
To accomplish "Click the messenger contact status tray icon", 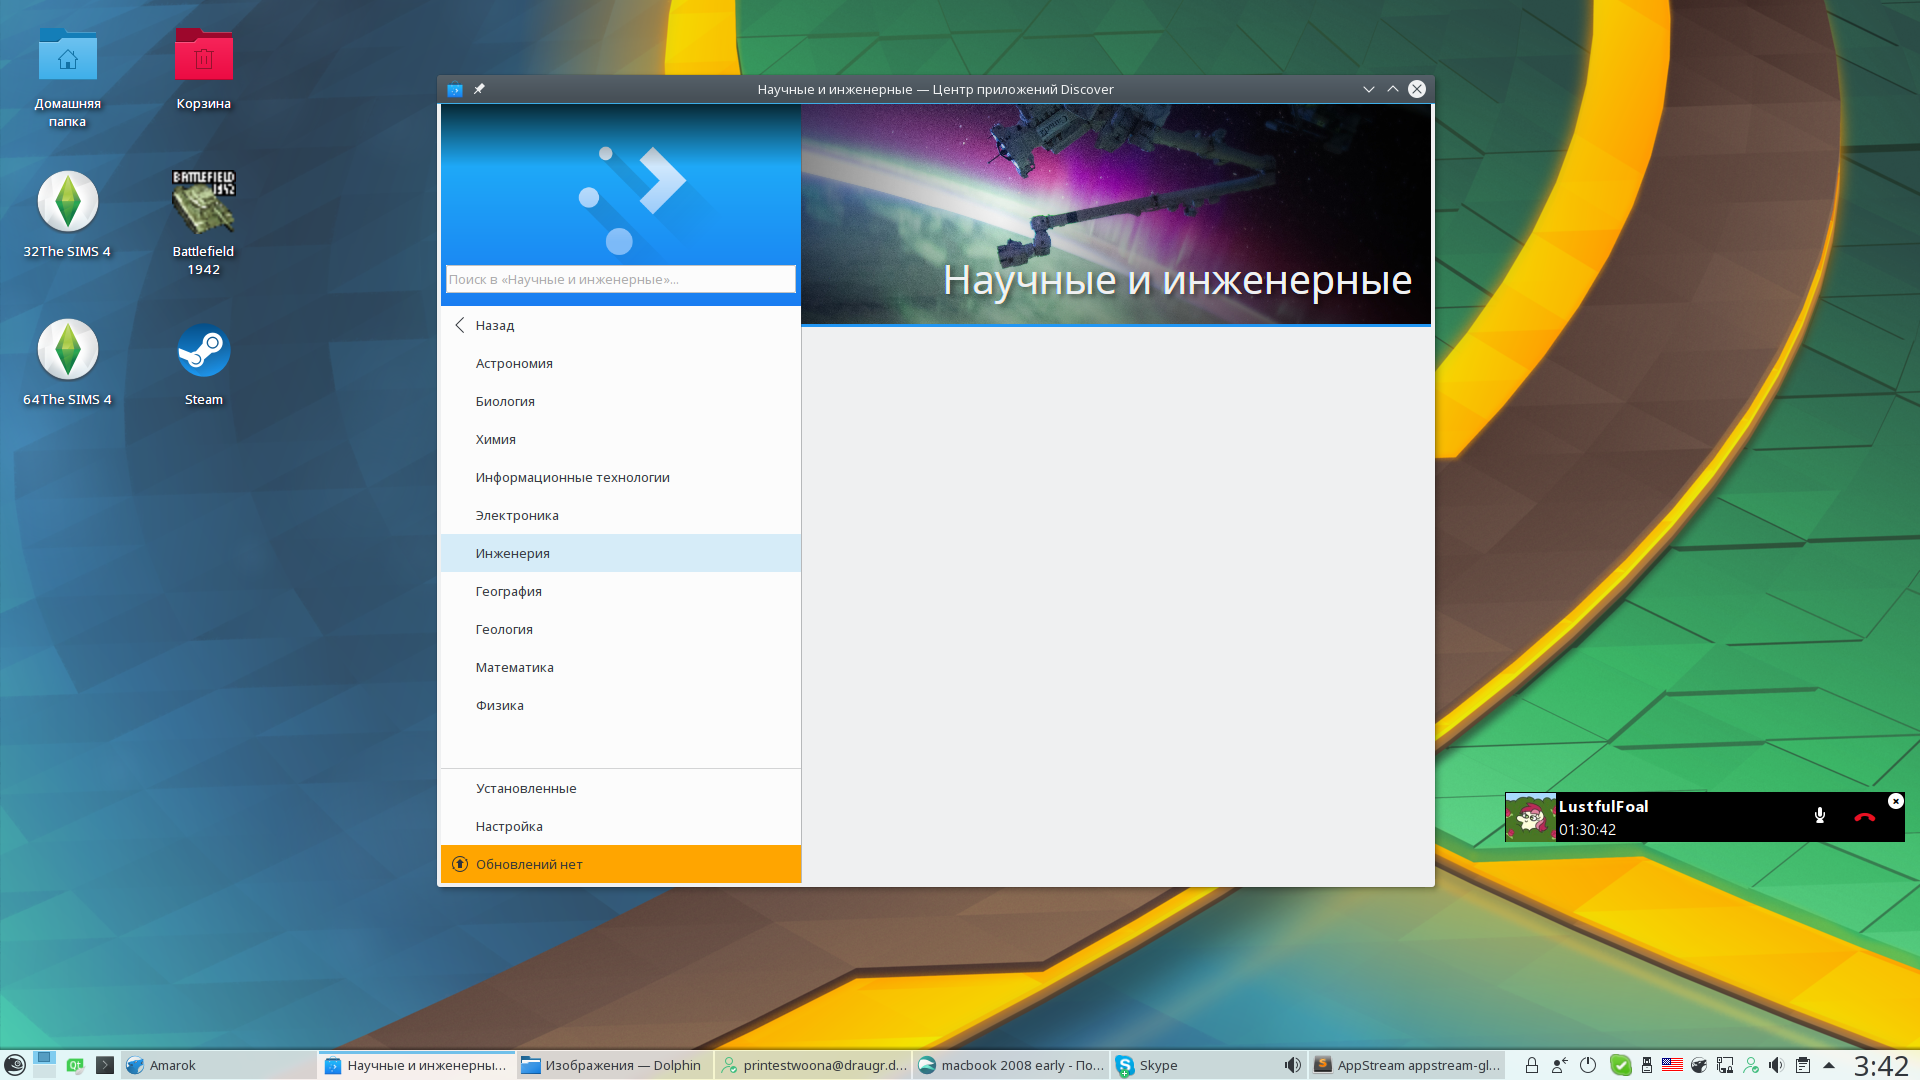I will [x=1751, y=1065].
